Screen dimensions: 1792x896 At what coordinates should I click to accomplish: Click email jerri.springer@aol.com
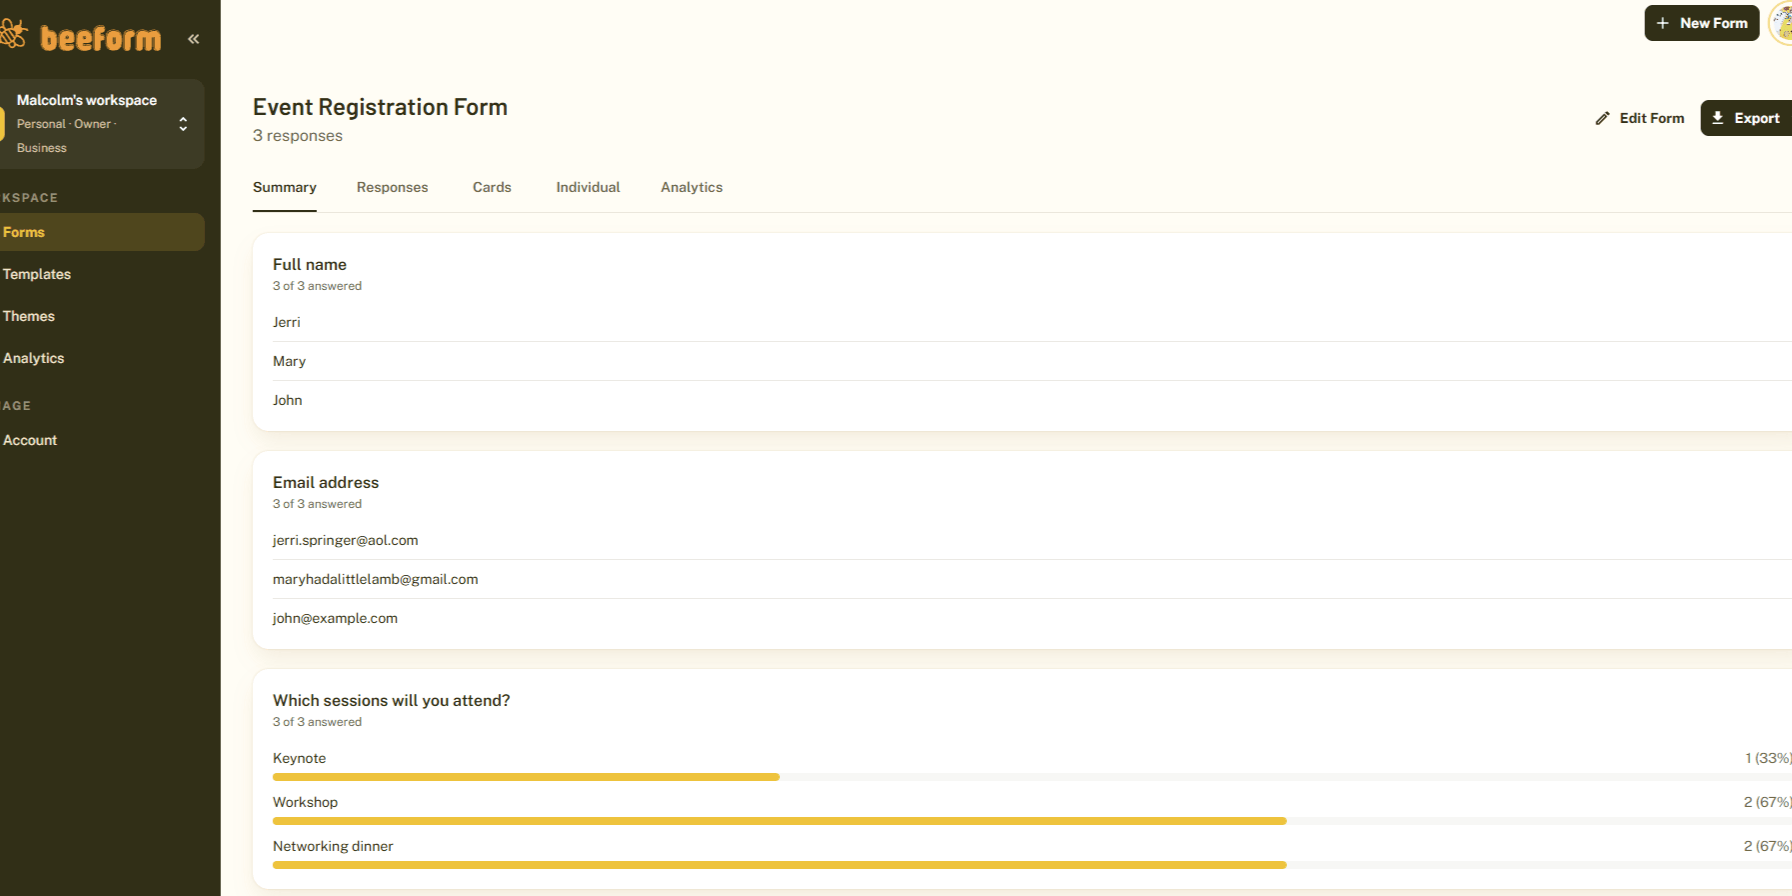(x=345, y=540)
